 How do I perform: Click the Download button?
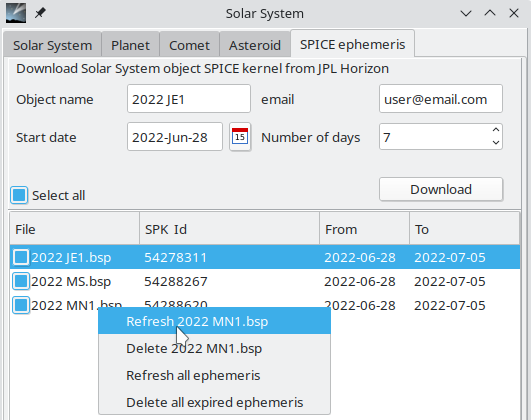click(441, 189)
